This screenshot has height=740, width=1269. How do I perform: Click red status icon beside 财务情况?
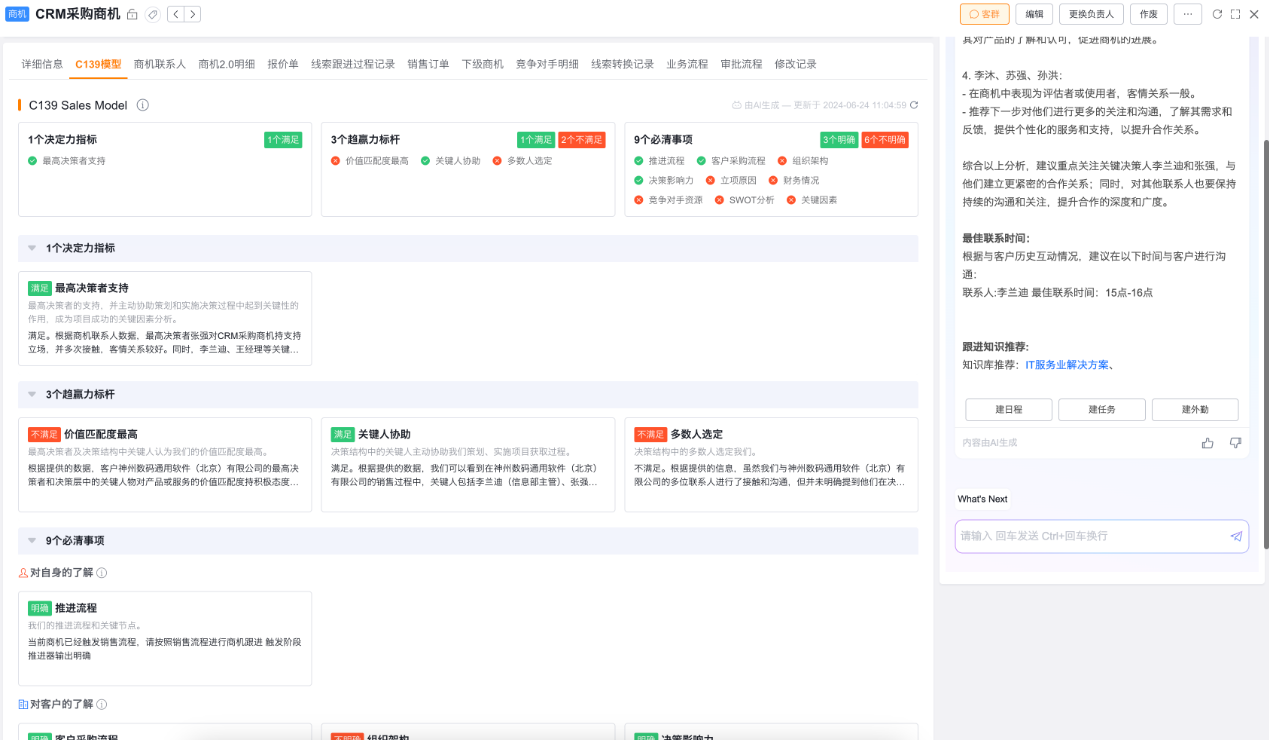point(774,180)
